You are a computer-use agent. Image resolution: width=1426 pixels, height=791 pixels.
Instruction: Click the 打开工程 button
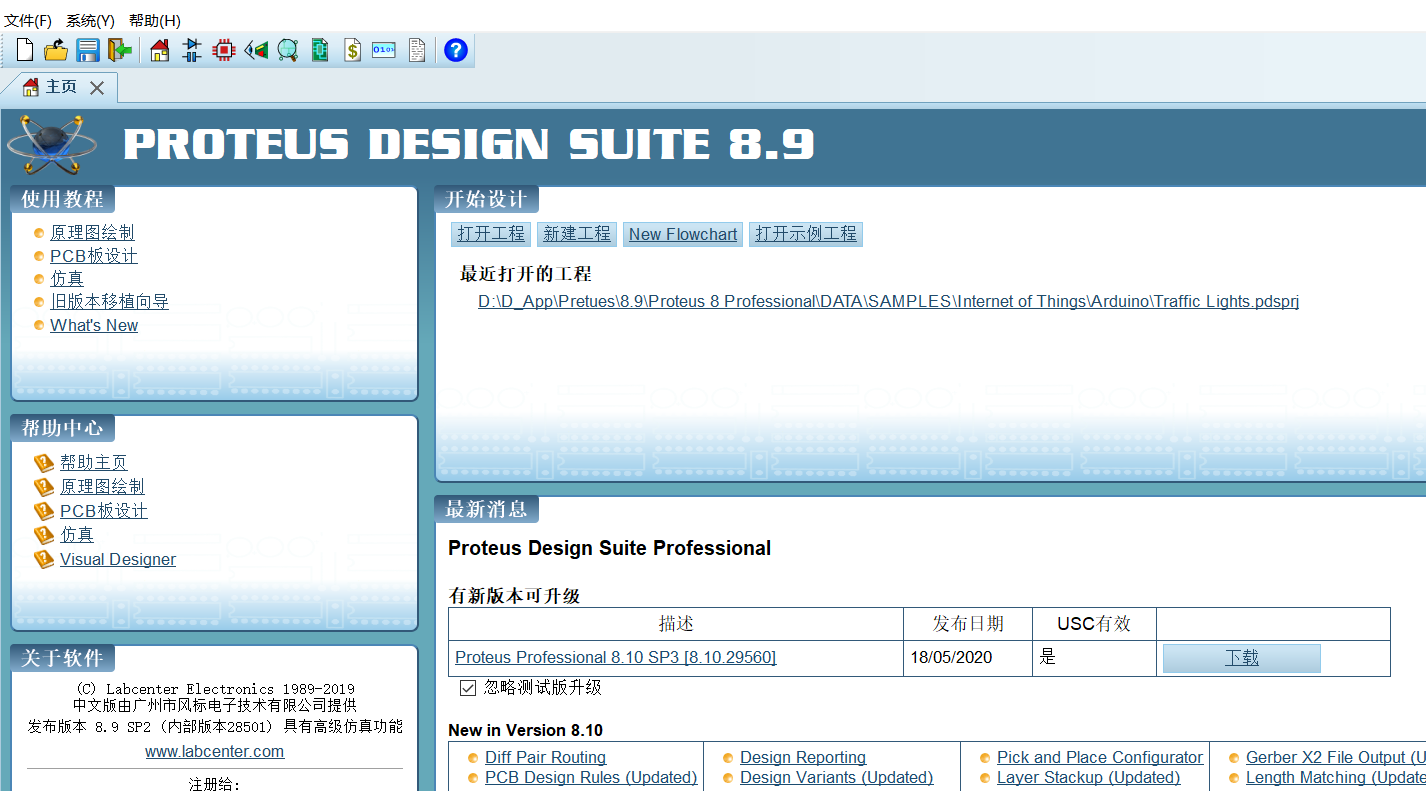click(x=491, y=234)
